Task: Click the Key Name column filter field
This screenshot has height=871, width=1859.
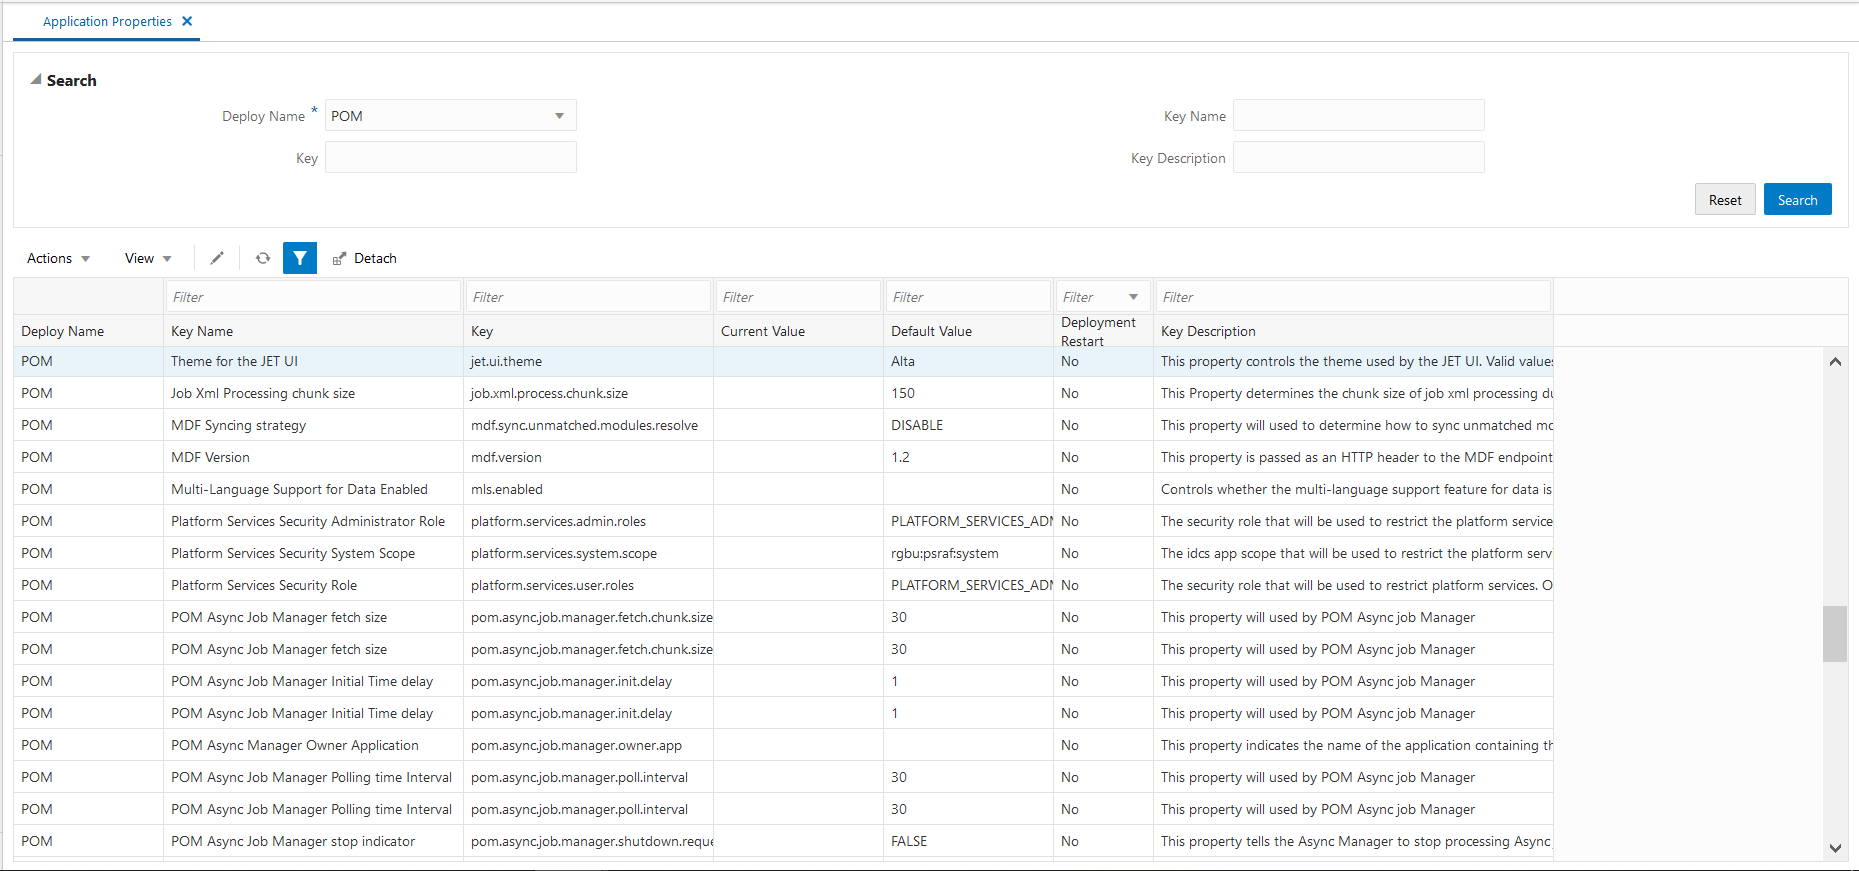Action: click(x=313, y=297)
